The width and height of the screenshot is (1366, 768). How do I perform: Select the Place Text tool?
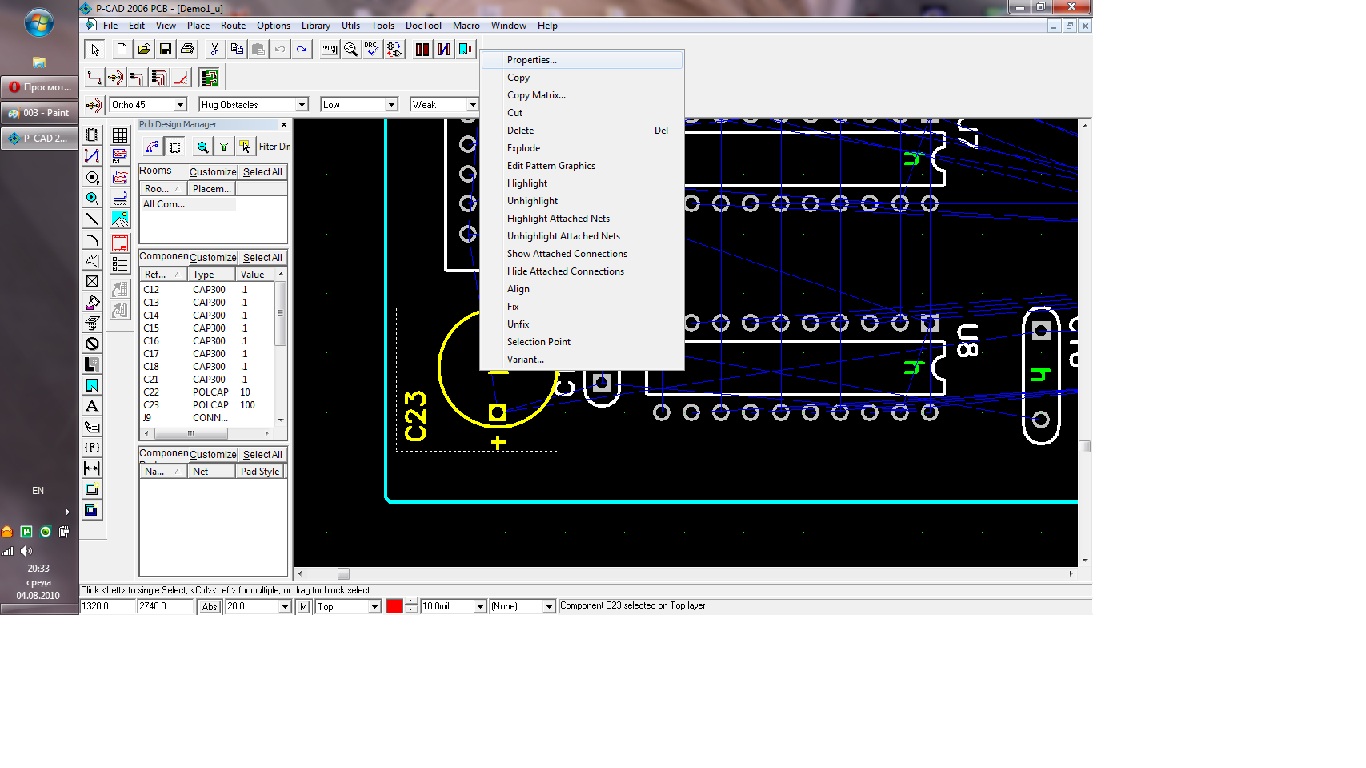coord(92,406)
